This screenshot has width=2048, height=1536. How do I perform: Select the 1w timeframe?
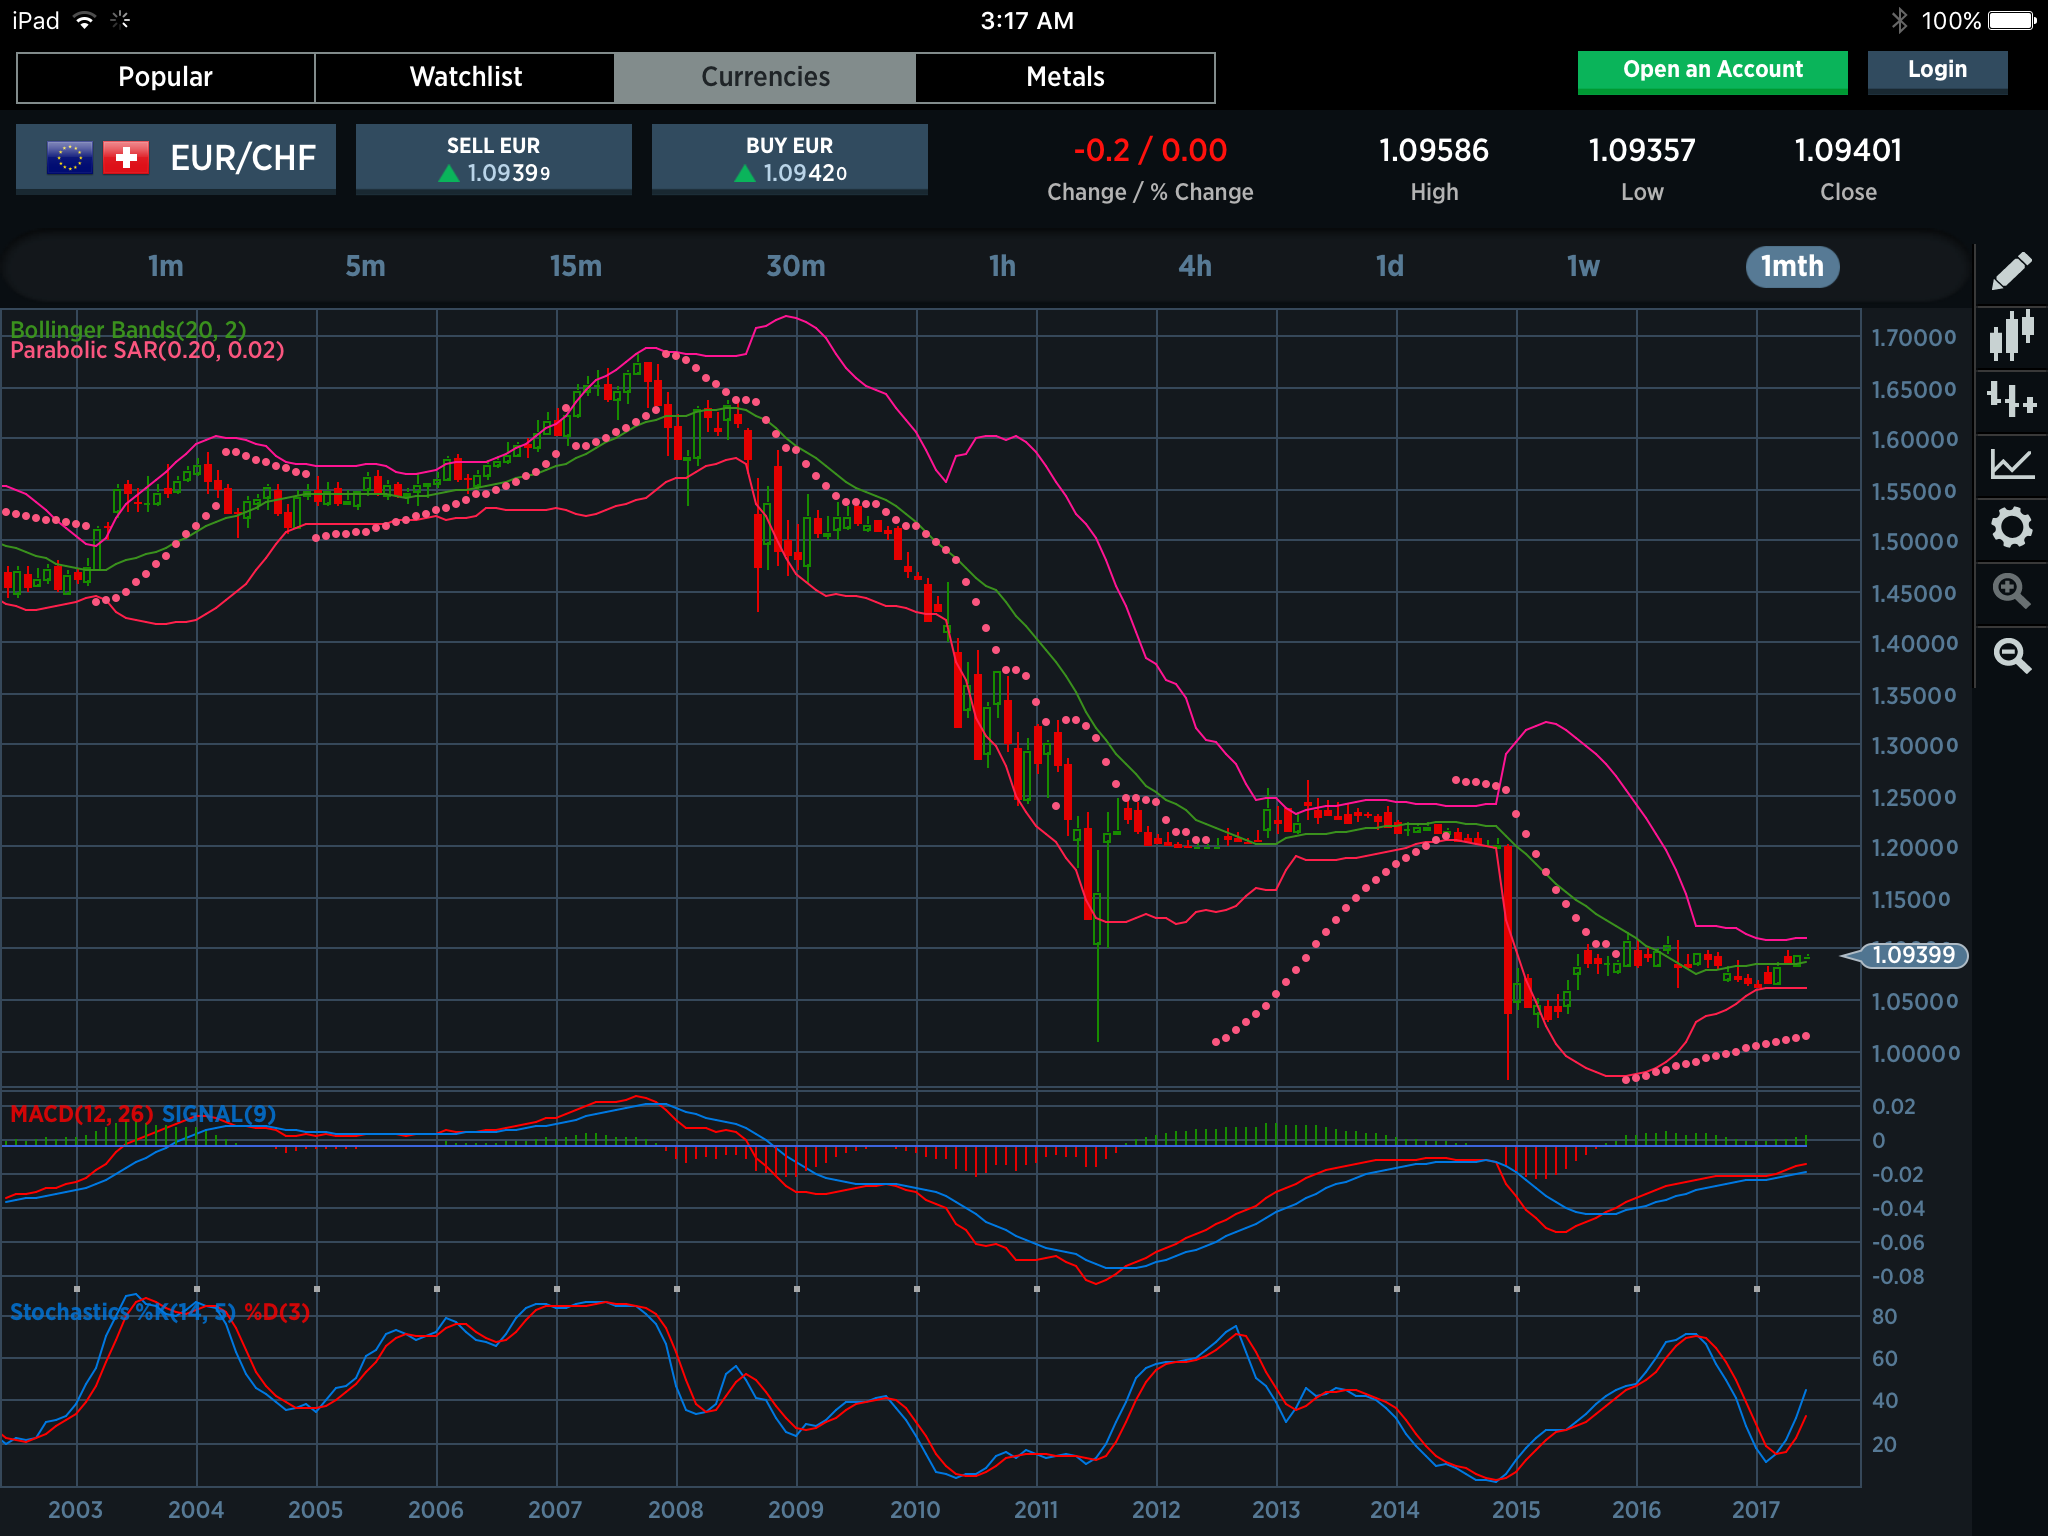coord(1583,266)
